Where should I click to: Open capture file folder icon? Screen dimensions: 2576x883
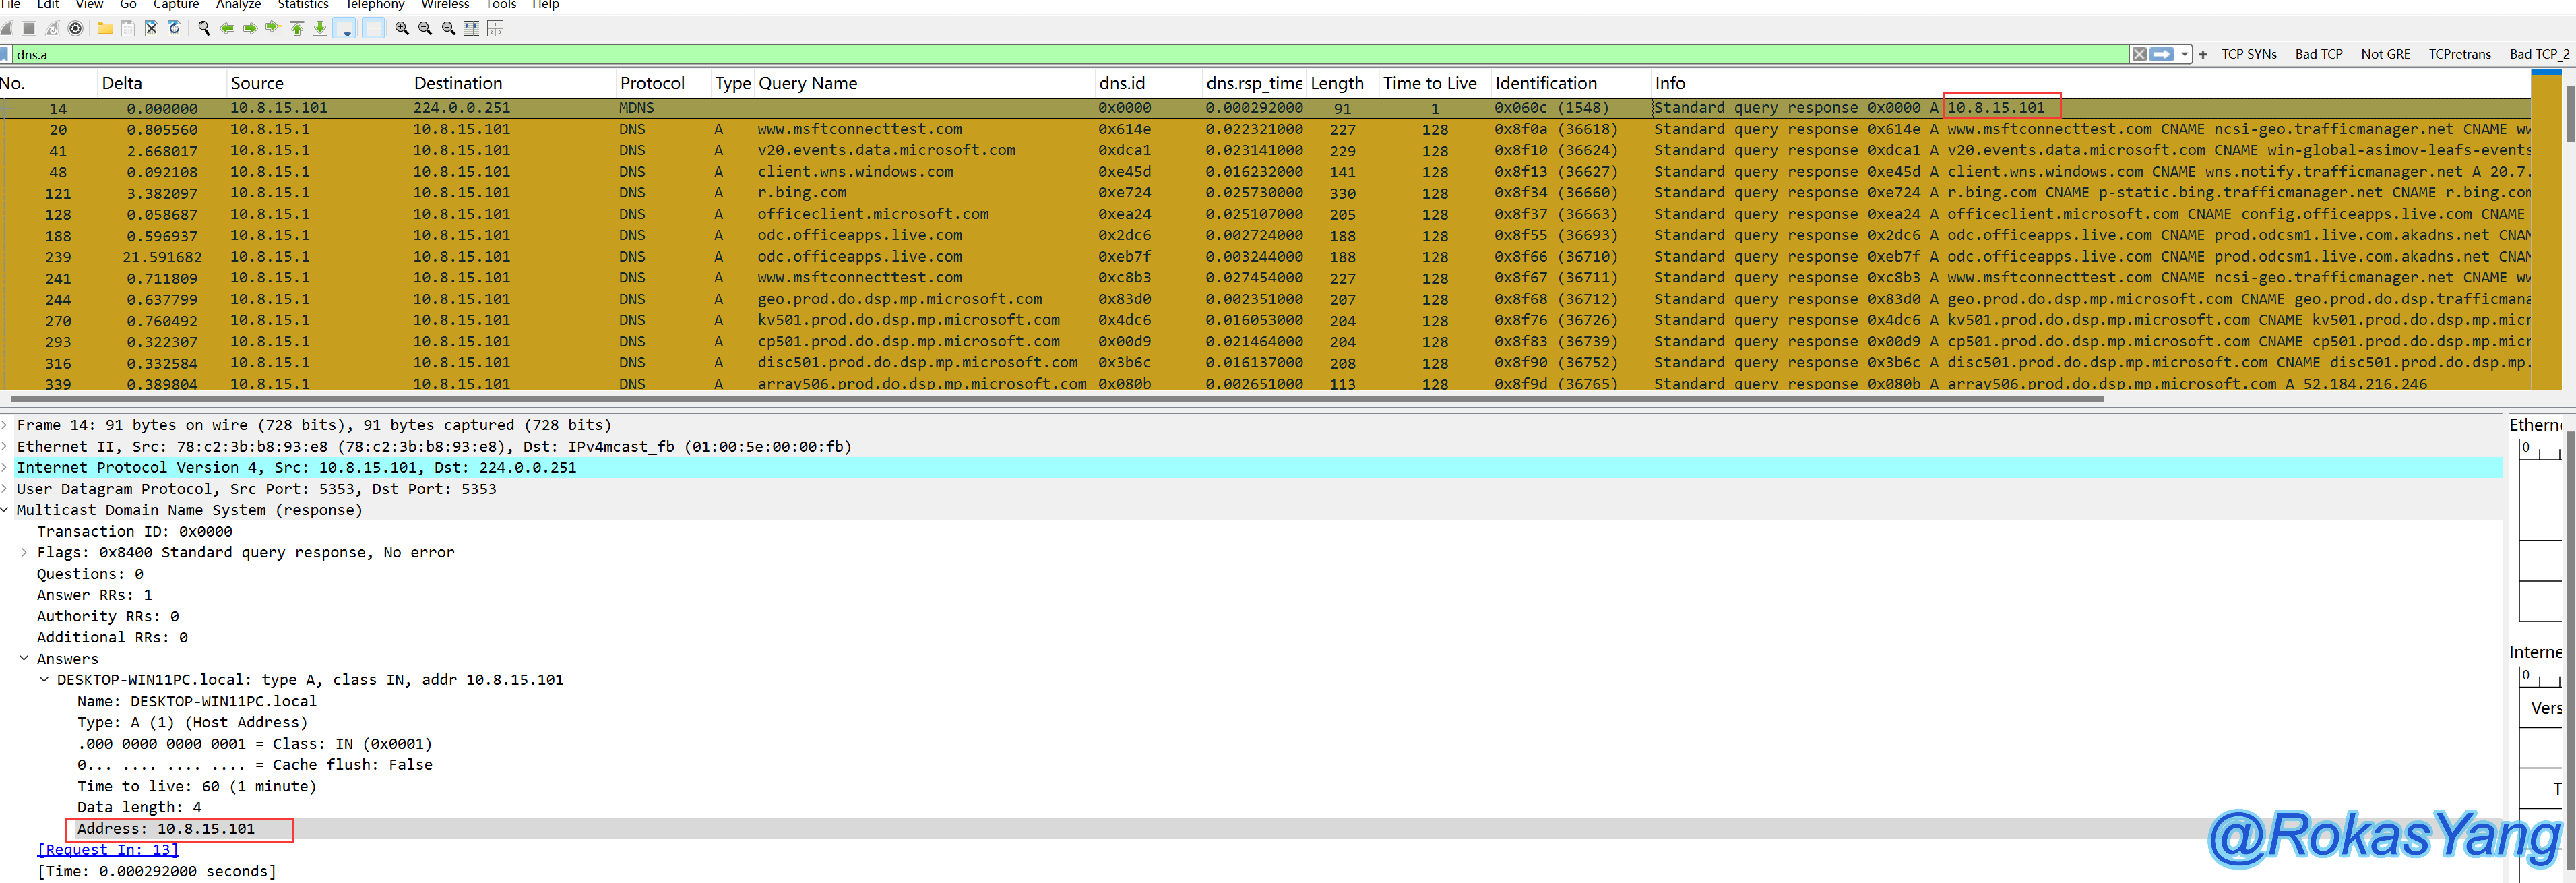(x=105, y=28)
